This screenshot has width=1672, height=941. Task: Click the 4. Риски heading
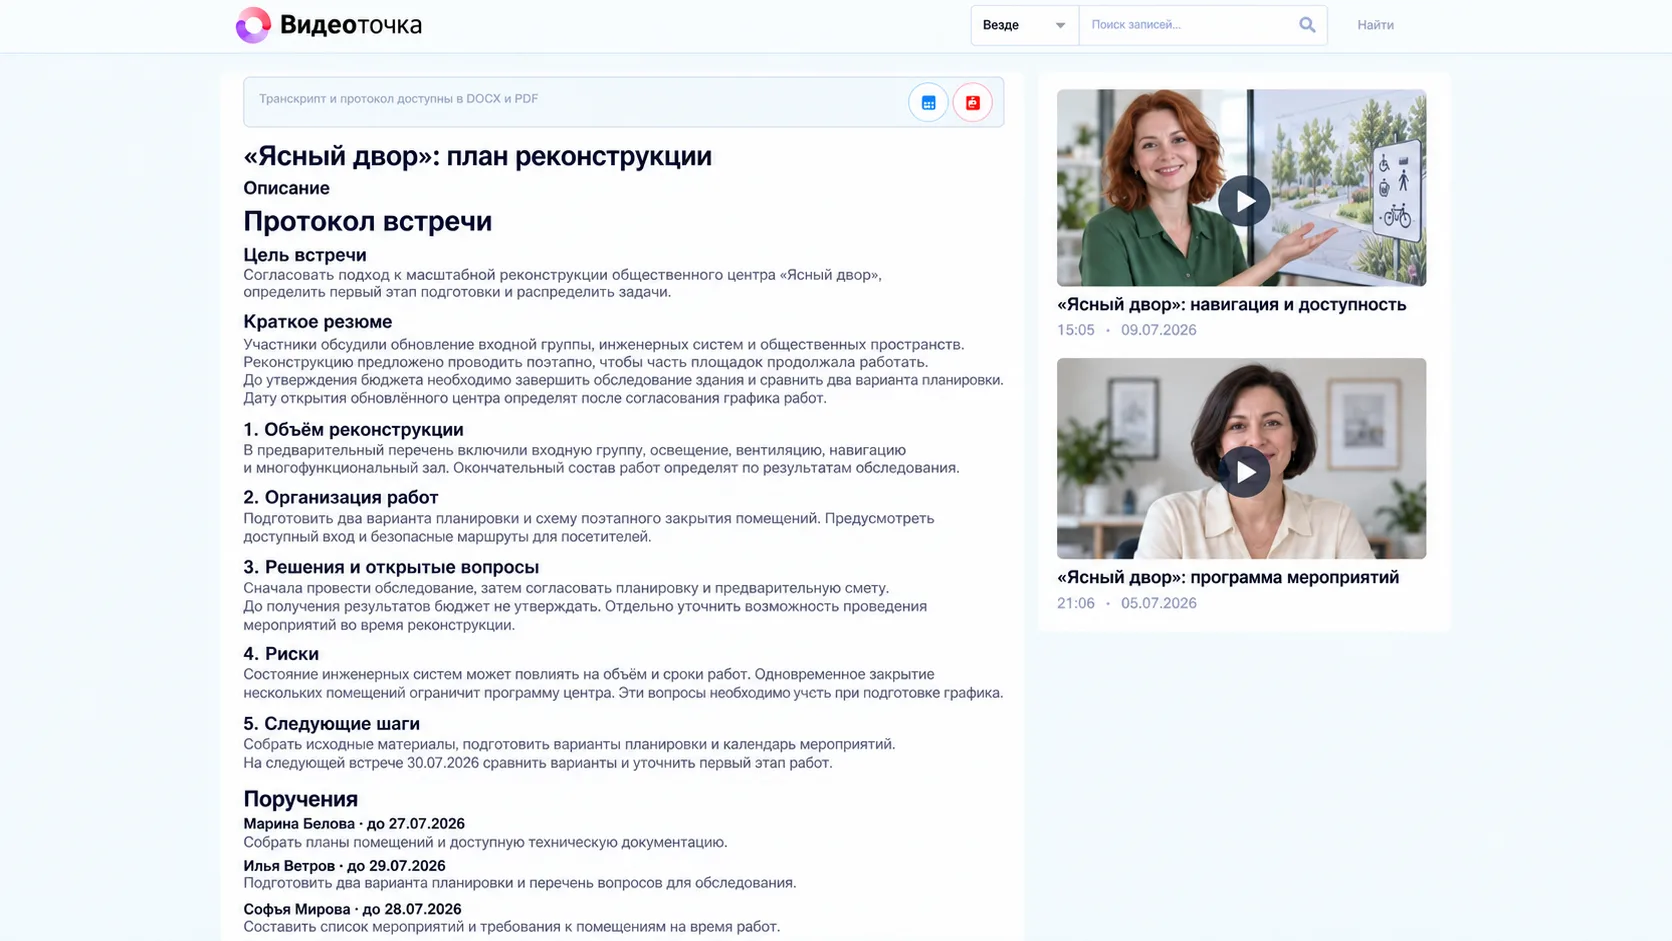[281, 654]
